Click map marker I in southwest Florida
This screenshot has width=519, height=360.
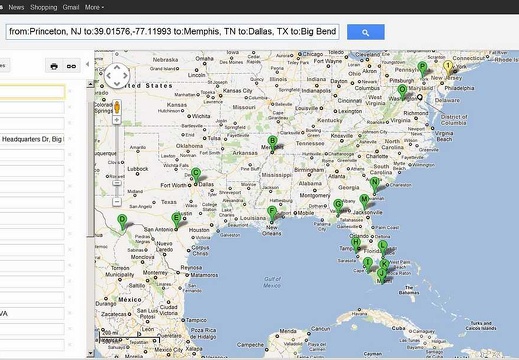click(368, 265)
